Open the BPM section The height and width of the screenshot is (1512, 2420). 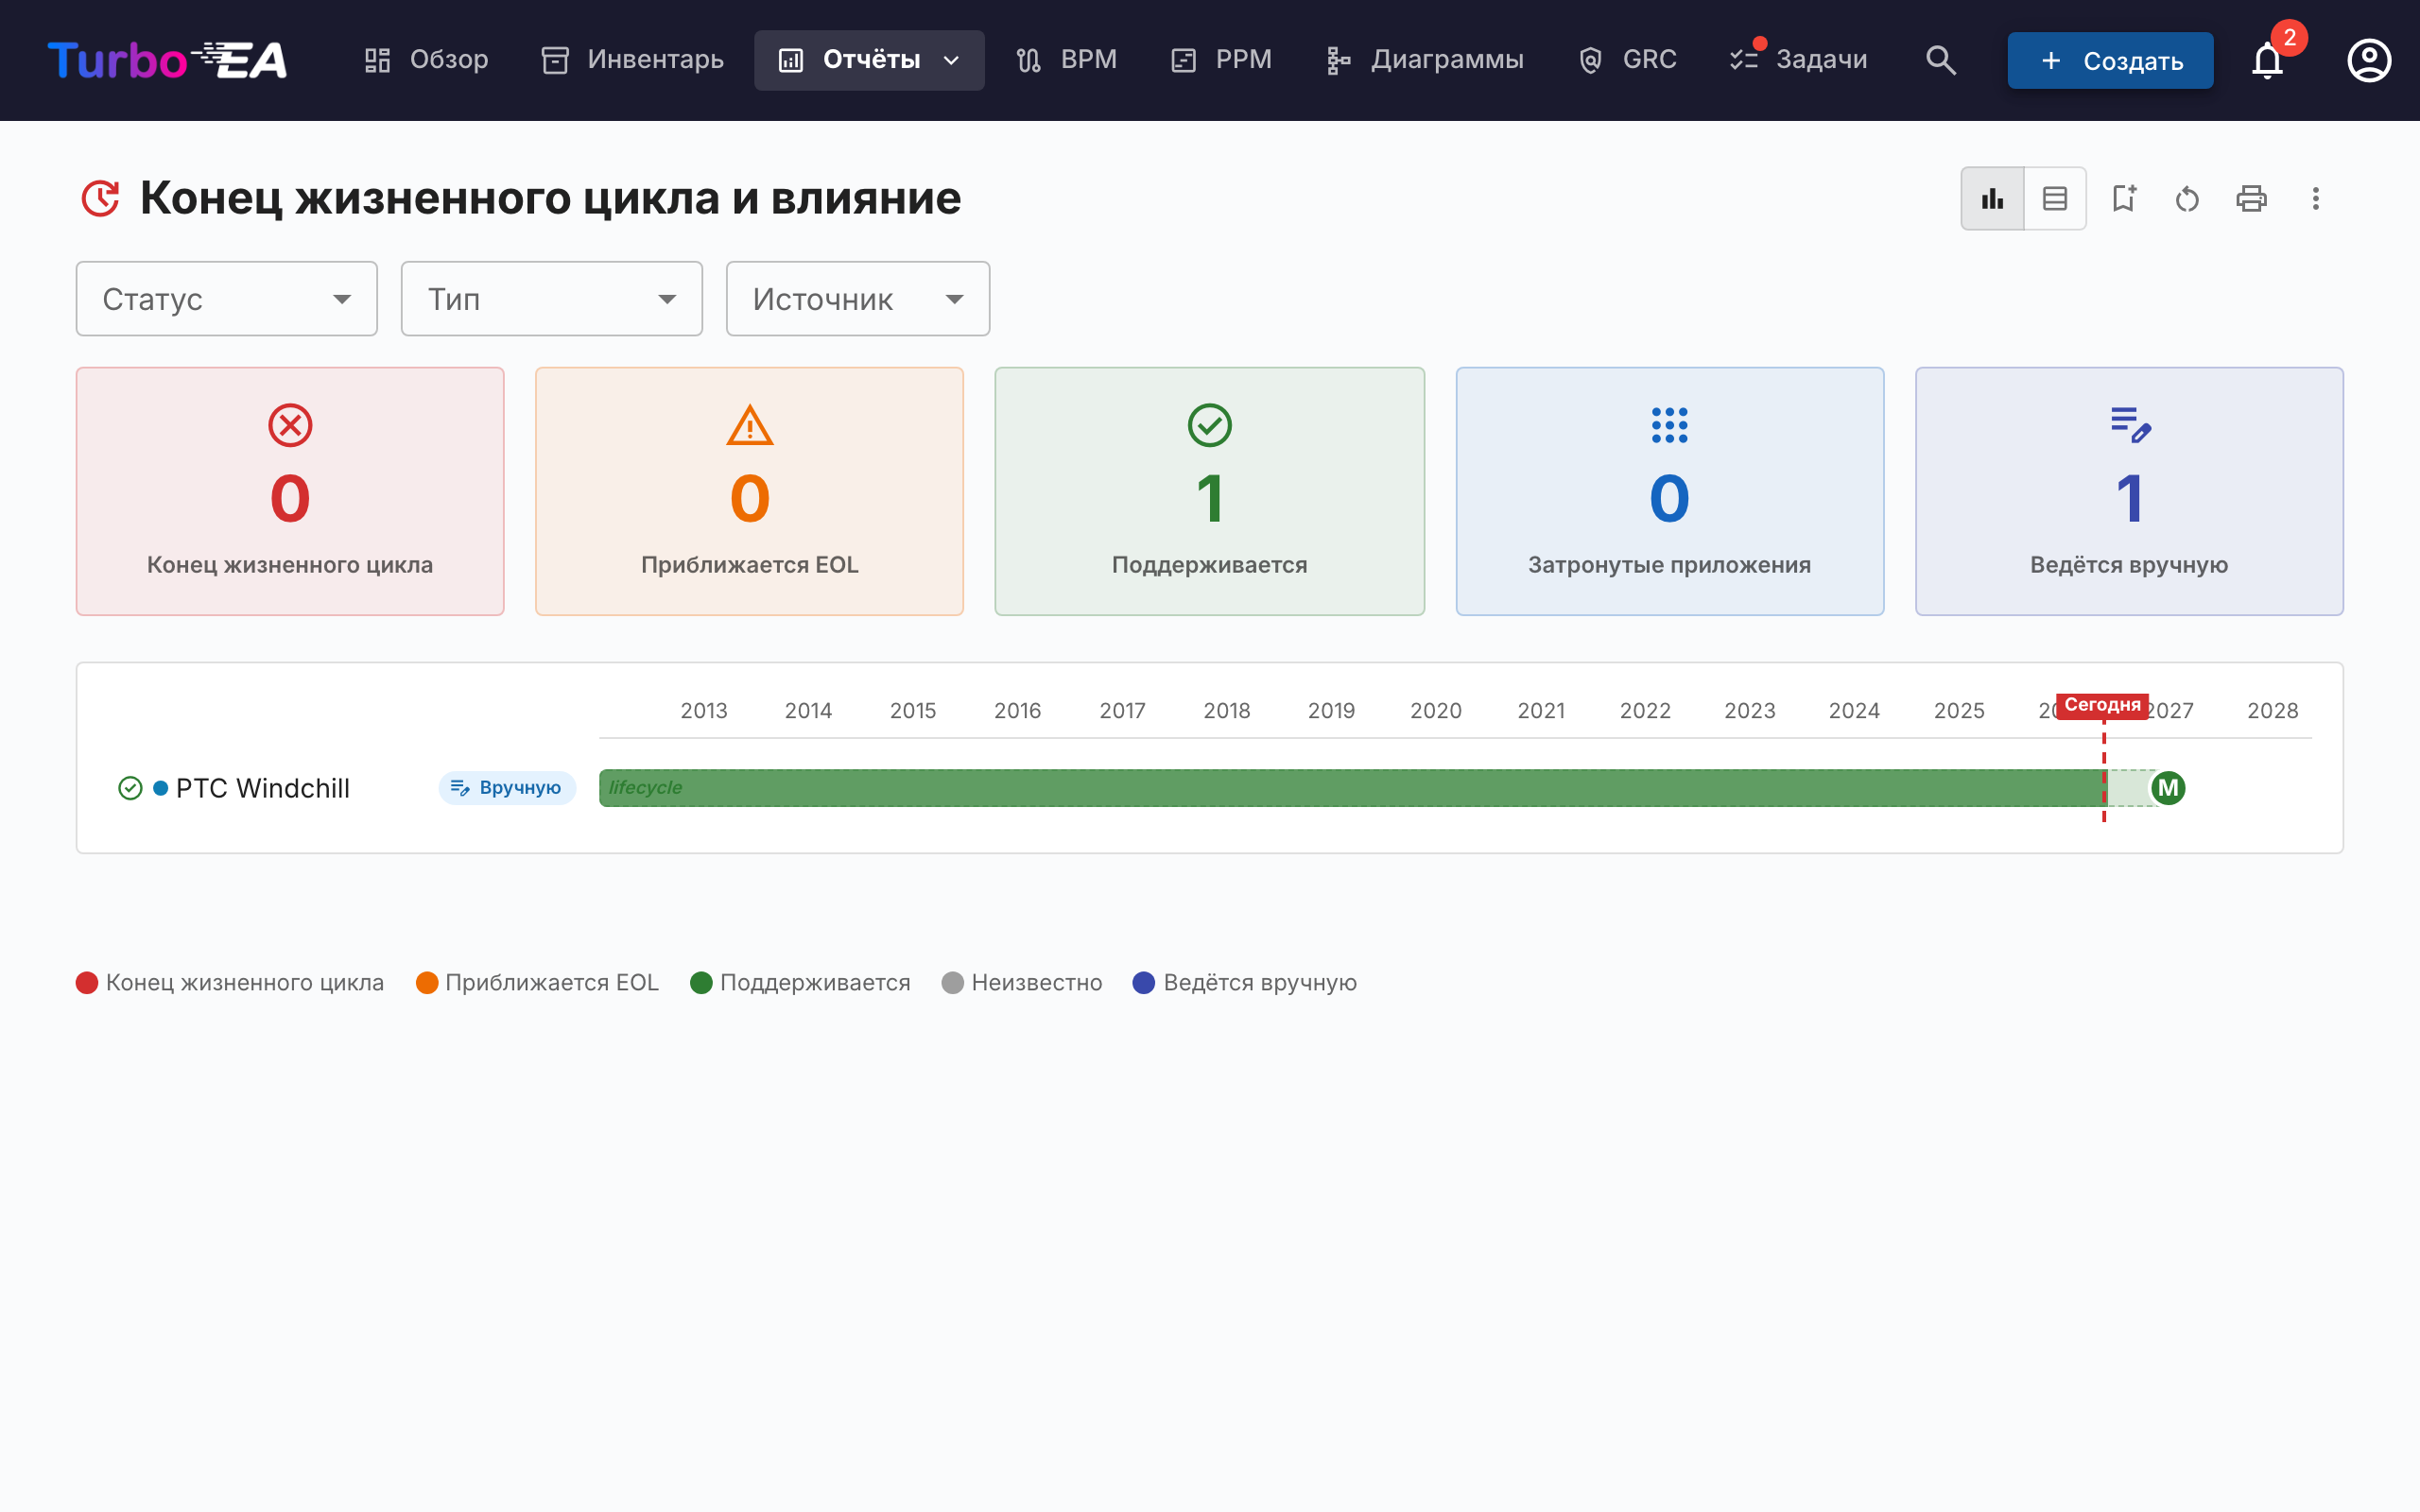click(1066, 60)
